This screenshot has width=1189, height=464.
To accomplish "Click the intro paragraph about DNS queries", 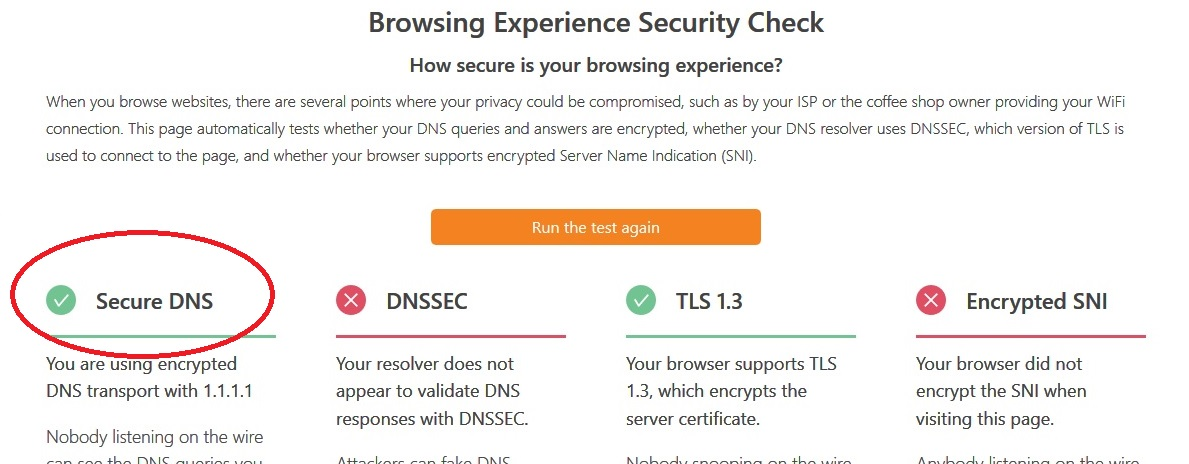I will (585, 129).
